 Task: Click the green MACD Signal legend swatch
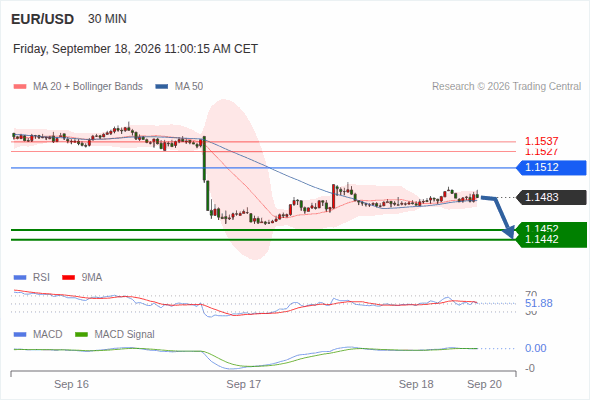(x=81, y=335)
